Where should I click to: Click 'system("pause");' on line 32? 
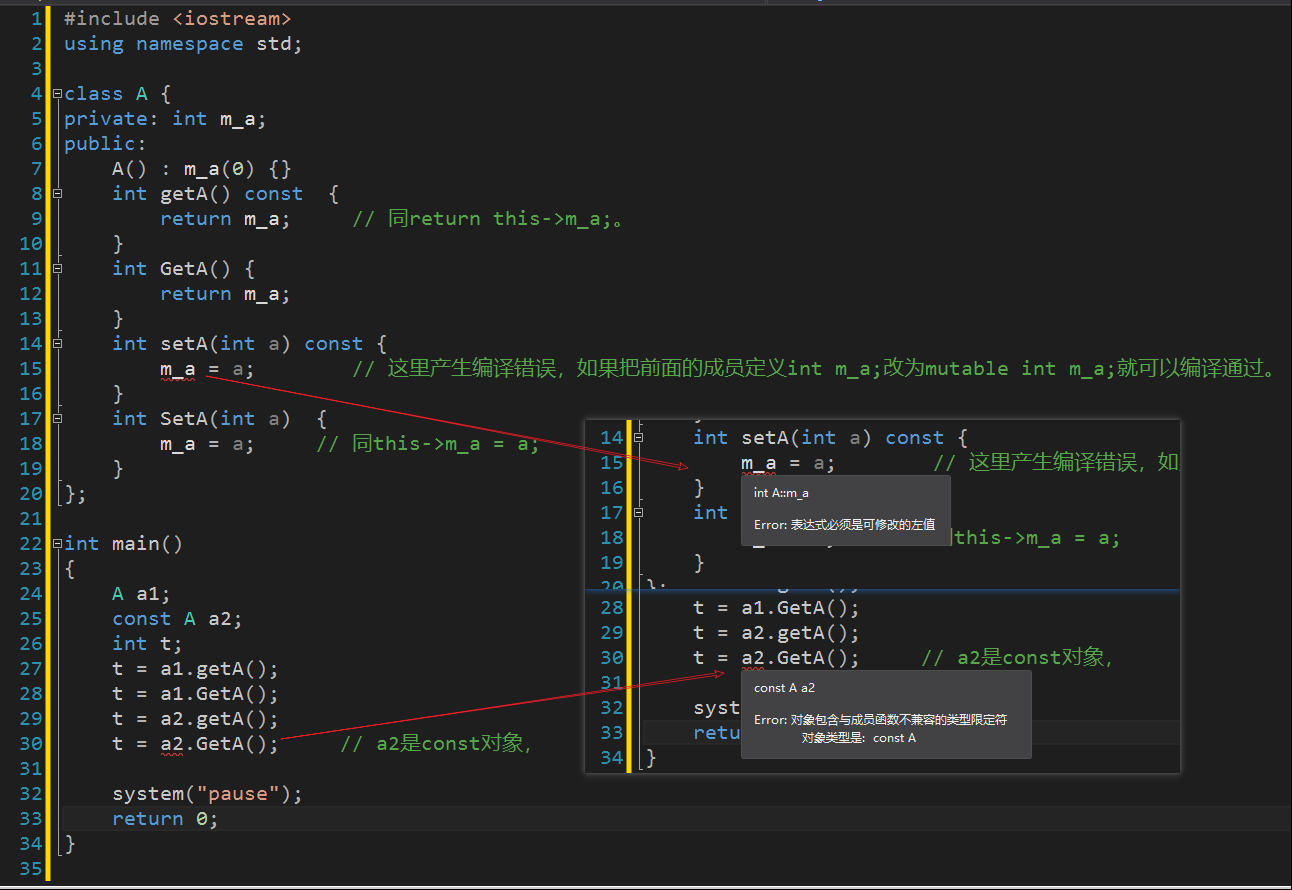tap(207, 793)
